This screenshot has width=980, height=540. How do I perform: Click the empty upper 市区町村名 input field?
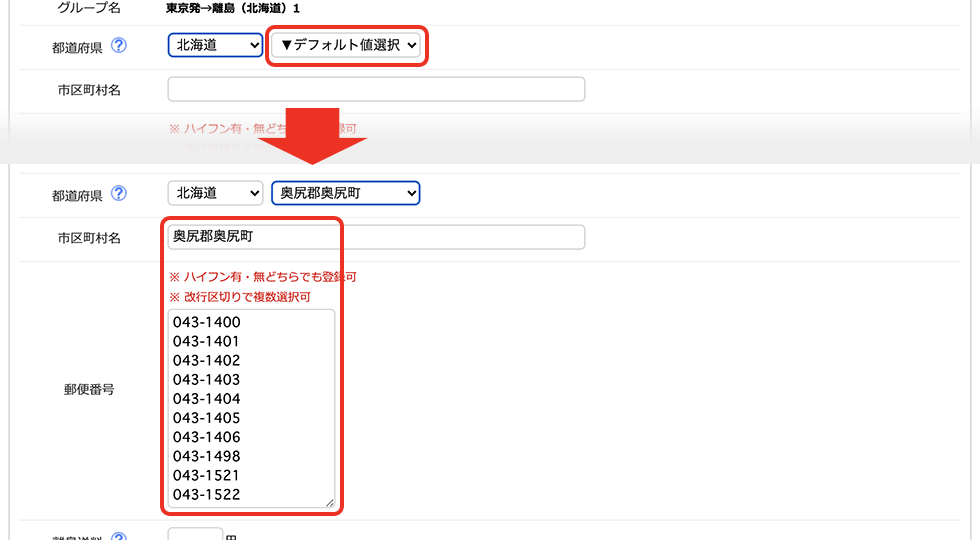(x=376, y=89)
